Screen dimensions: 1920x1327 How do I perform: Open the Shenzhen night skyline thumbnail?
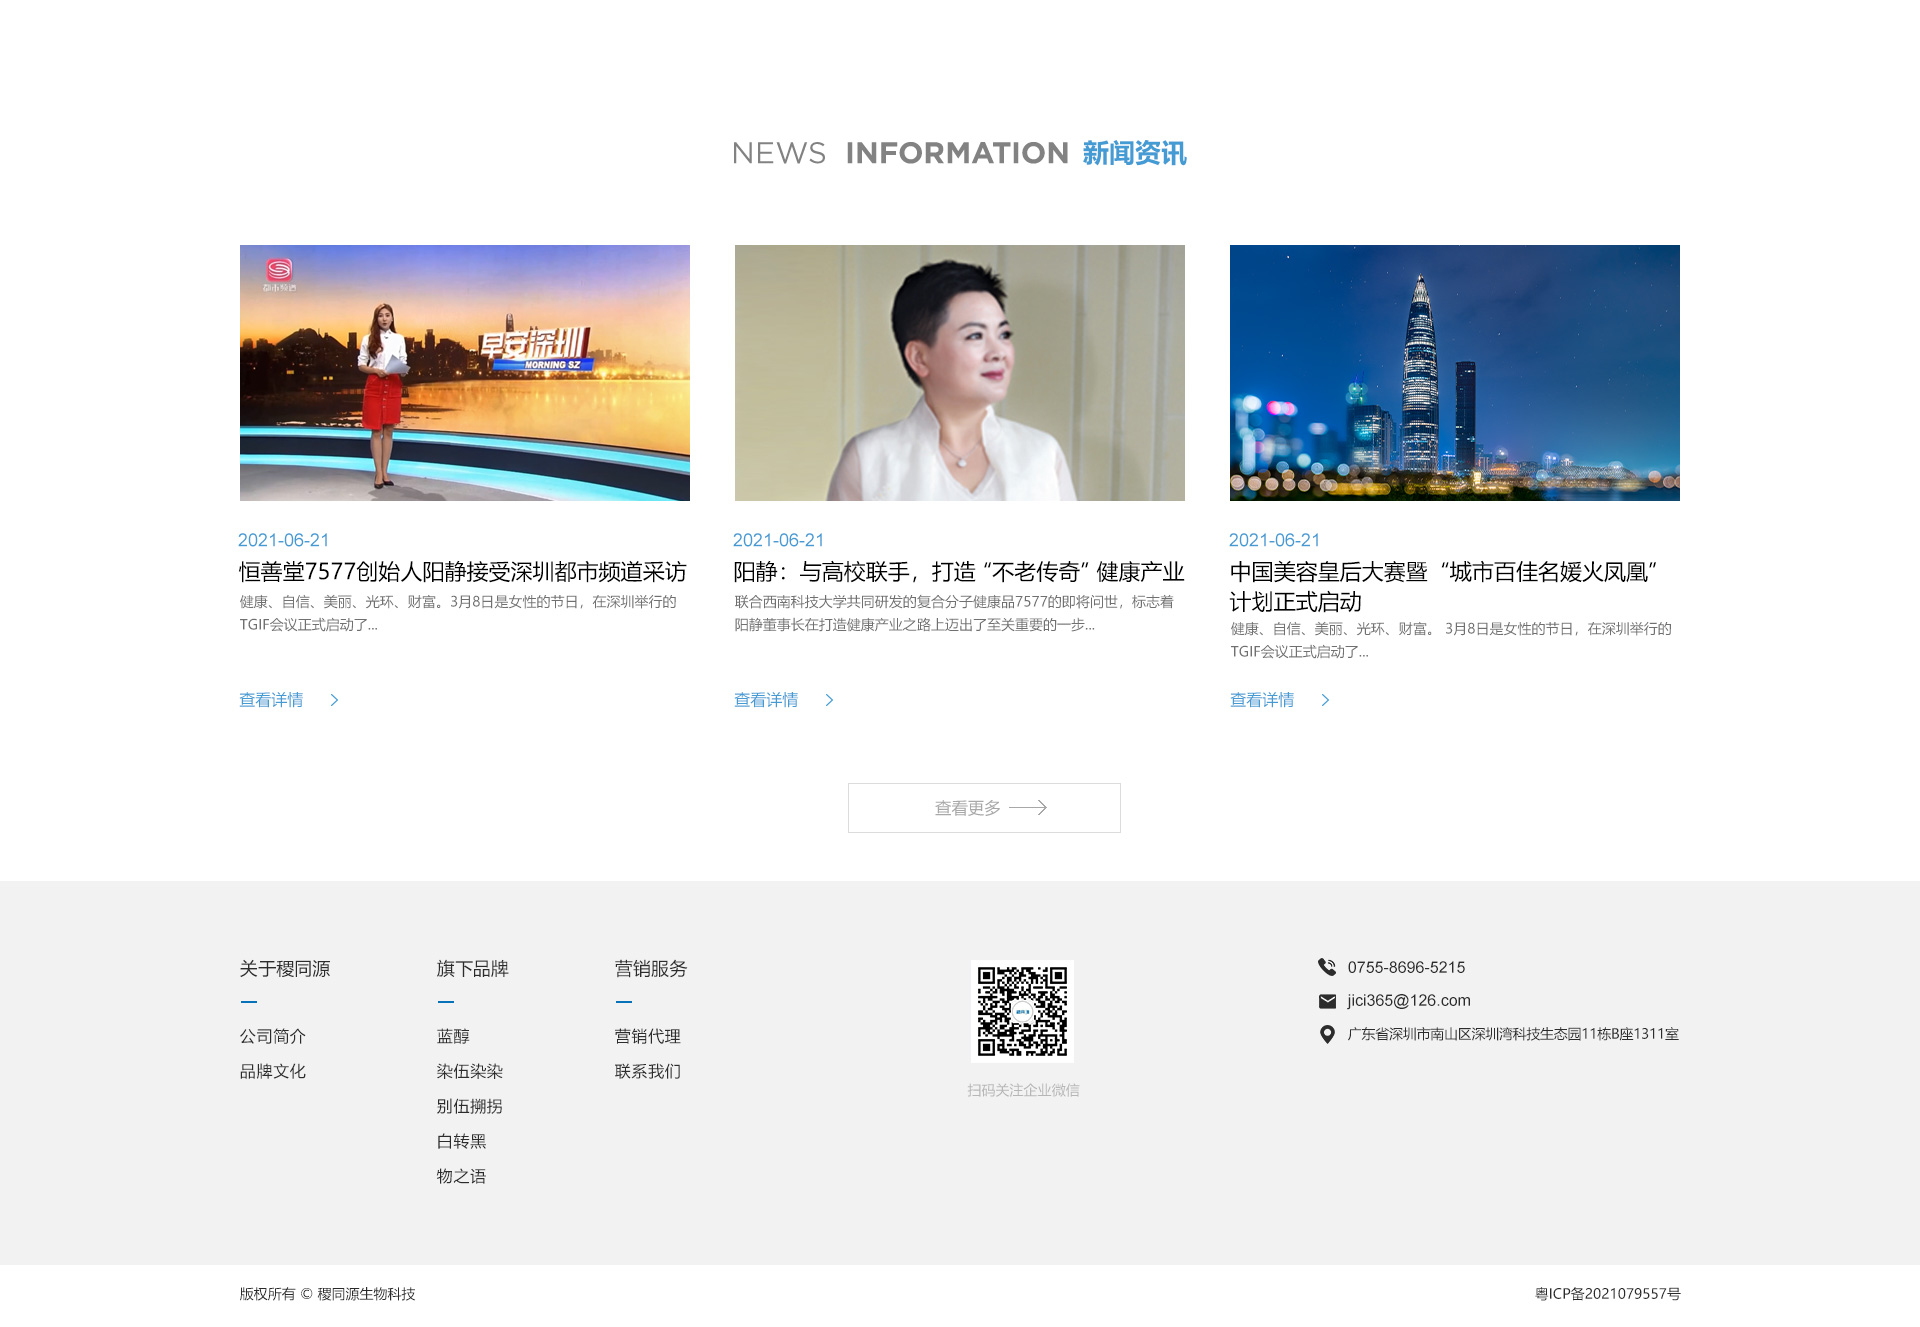point(1454,373)
